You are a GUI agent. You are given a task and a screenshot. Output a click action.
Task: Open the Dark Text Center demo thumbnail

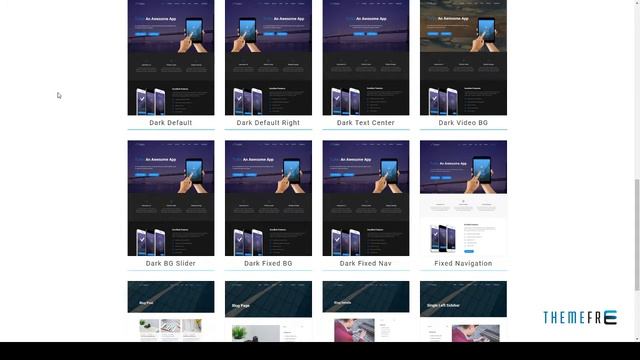pyautogui.click(x=366, y=58)
